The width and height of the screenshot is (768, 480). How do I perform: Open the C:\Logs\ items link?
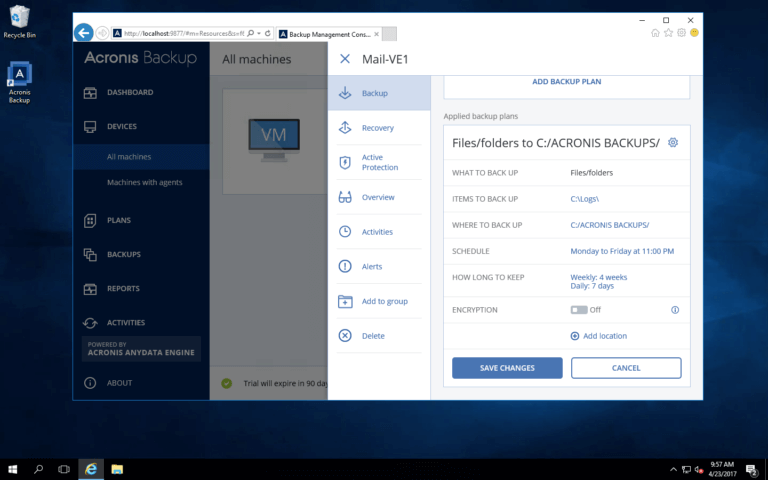click(x=584, y=199)
